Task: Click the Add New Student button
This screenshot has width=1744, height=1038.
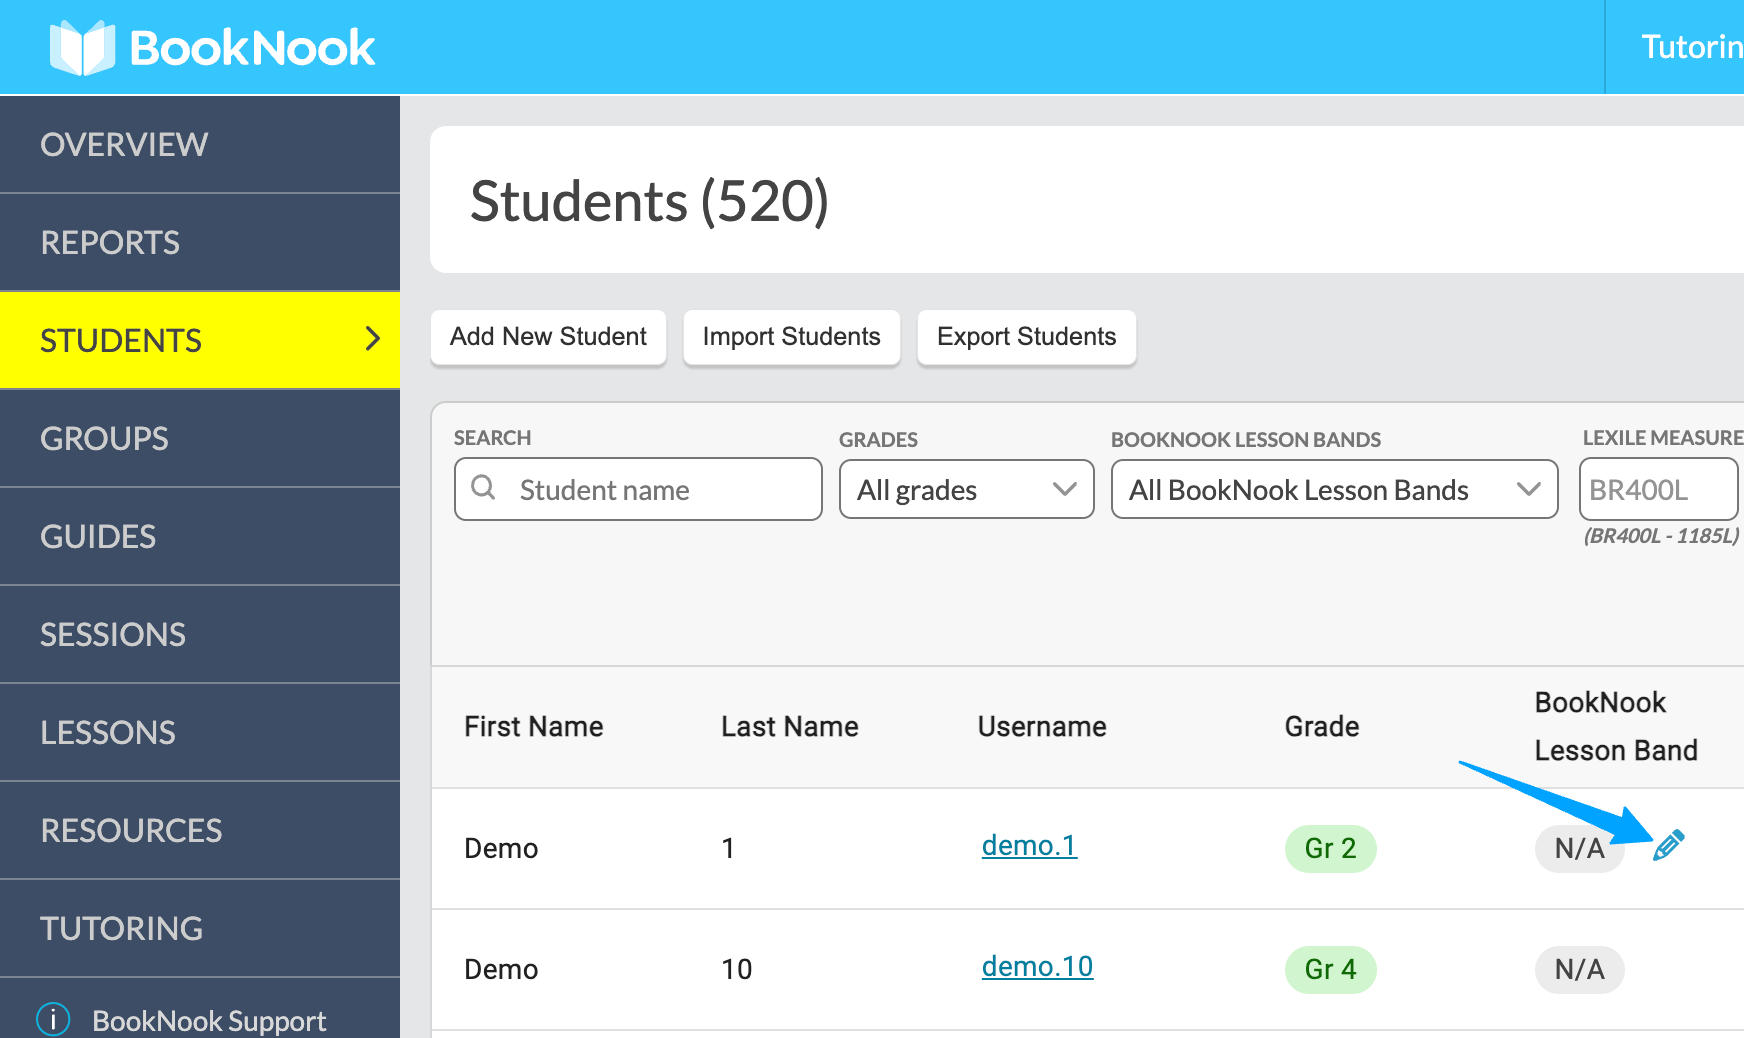Action: coord(548,337)
